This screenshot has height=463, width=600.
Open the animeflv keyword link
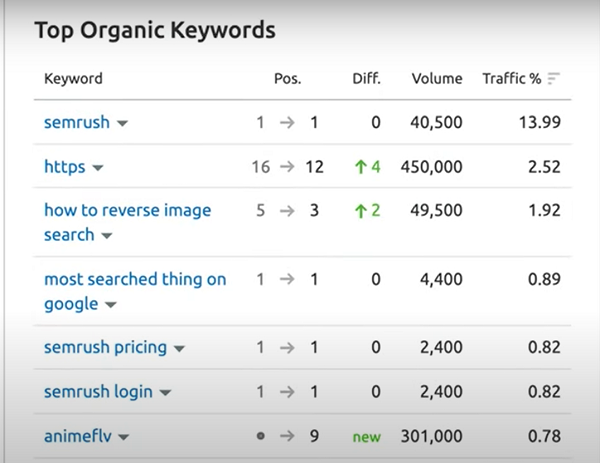pos(78,435)
